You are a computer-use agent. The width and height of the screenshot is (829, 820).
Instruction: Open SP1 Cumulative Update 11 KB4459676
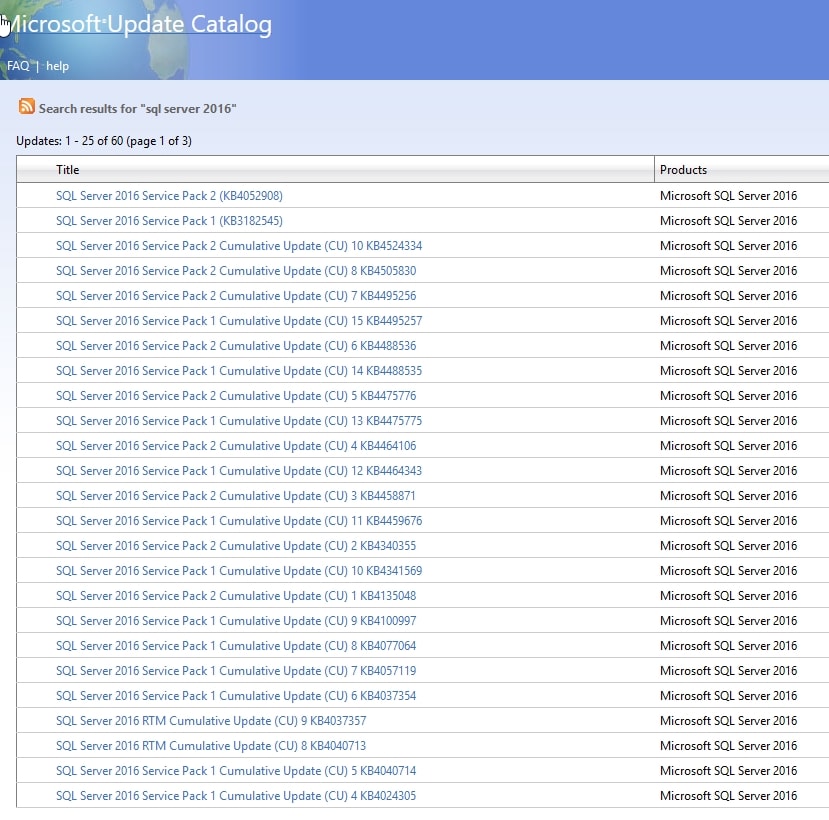pyautogui.click(x=239, y=521)
